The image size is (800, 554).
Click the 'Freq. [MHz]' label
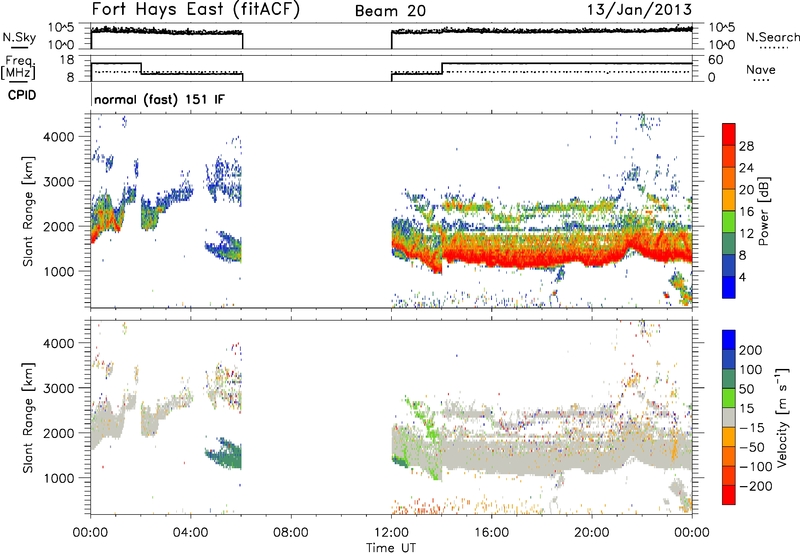tap(18, 67)
